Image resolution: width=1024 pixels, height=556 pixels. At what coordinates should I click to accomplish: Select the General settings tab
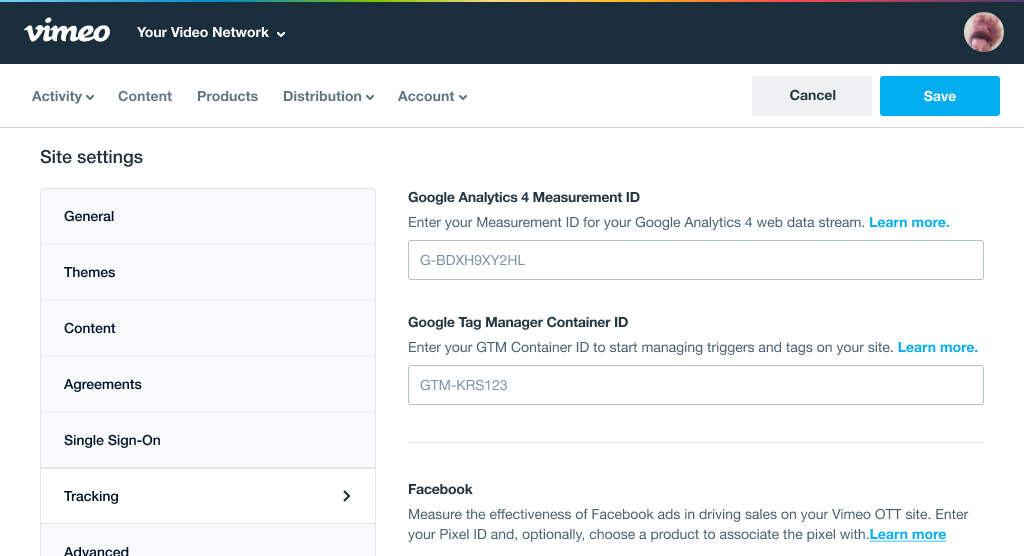[208, 216]
